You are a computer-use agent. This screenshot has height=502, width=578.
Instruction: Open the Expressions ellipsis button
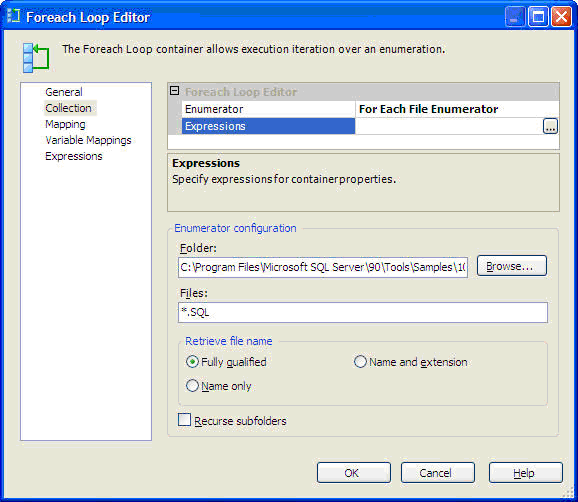[x=550, y=126]
